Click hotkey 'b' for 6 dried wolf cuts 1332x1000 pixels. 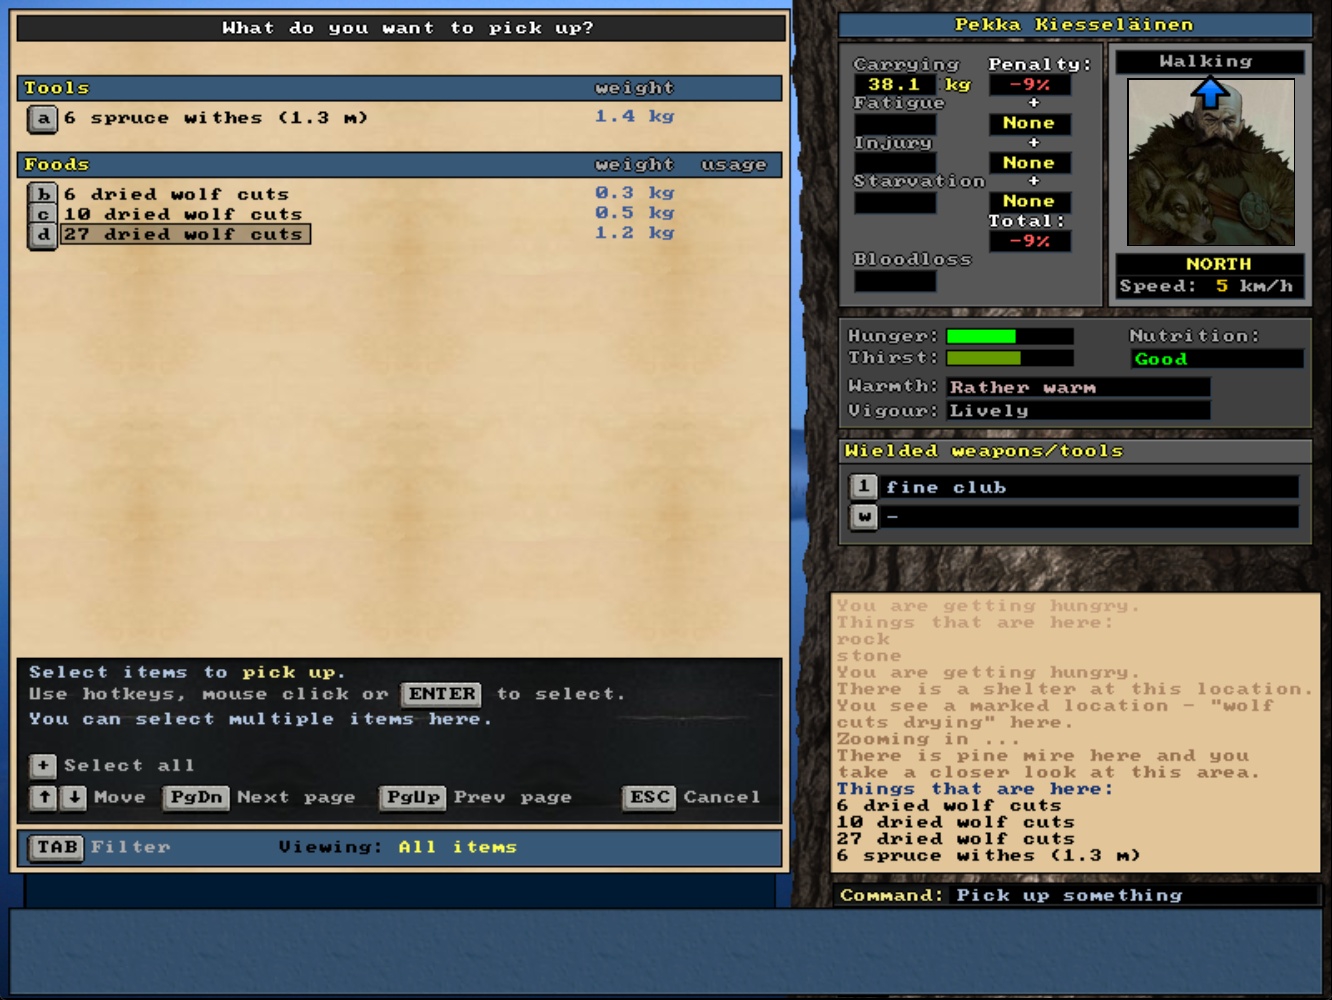click(x=42, y=194)
